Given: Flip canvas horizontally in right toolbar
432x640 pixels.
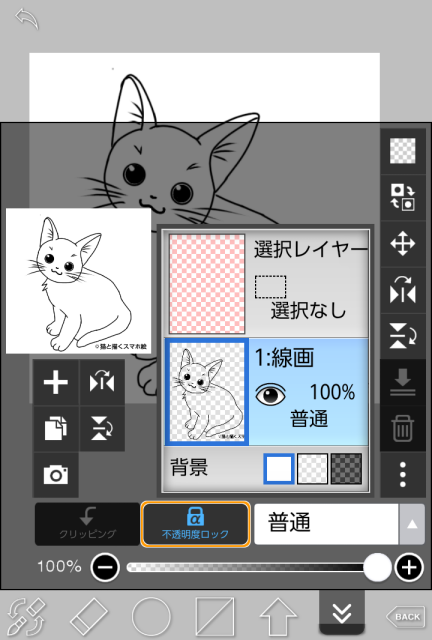Looking at the screenshot, I should click(x=403, y=290).
